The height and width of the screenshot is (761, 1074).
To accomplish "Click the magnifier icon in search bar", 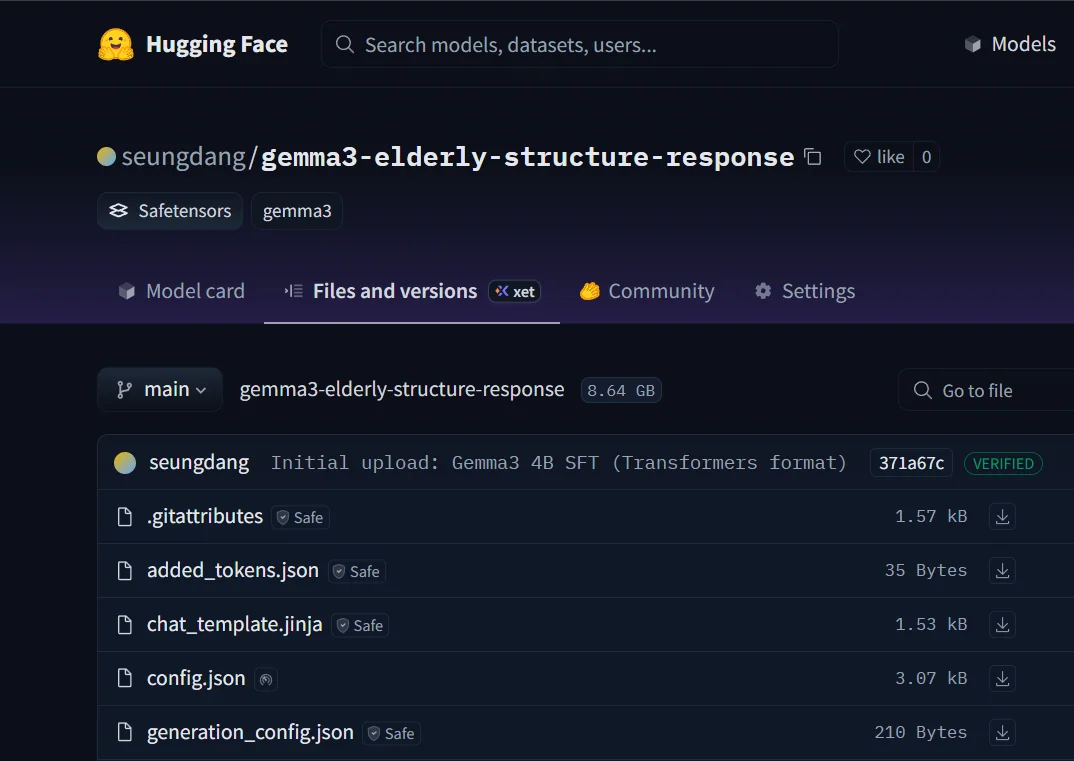I will (x=345, y=45).
